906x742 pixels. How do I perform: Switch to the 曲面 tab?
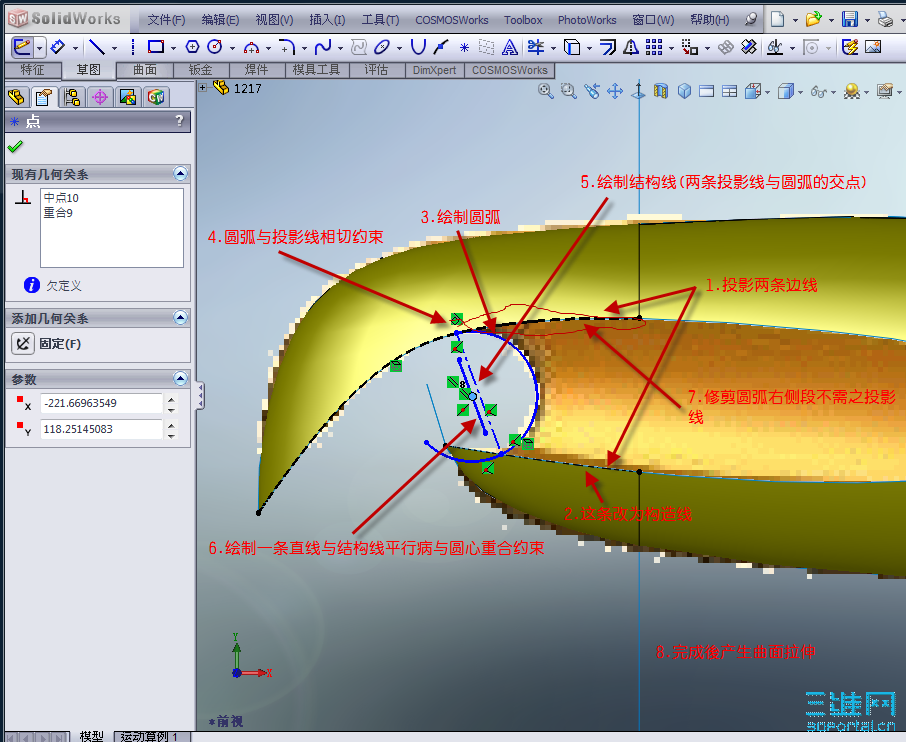(x=145, y=70)
